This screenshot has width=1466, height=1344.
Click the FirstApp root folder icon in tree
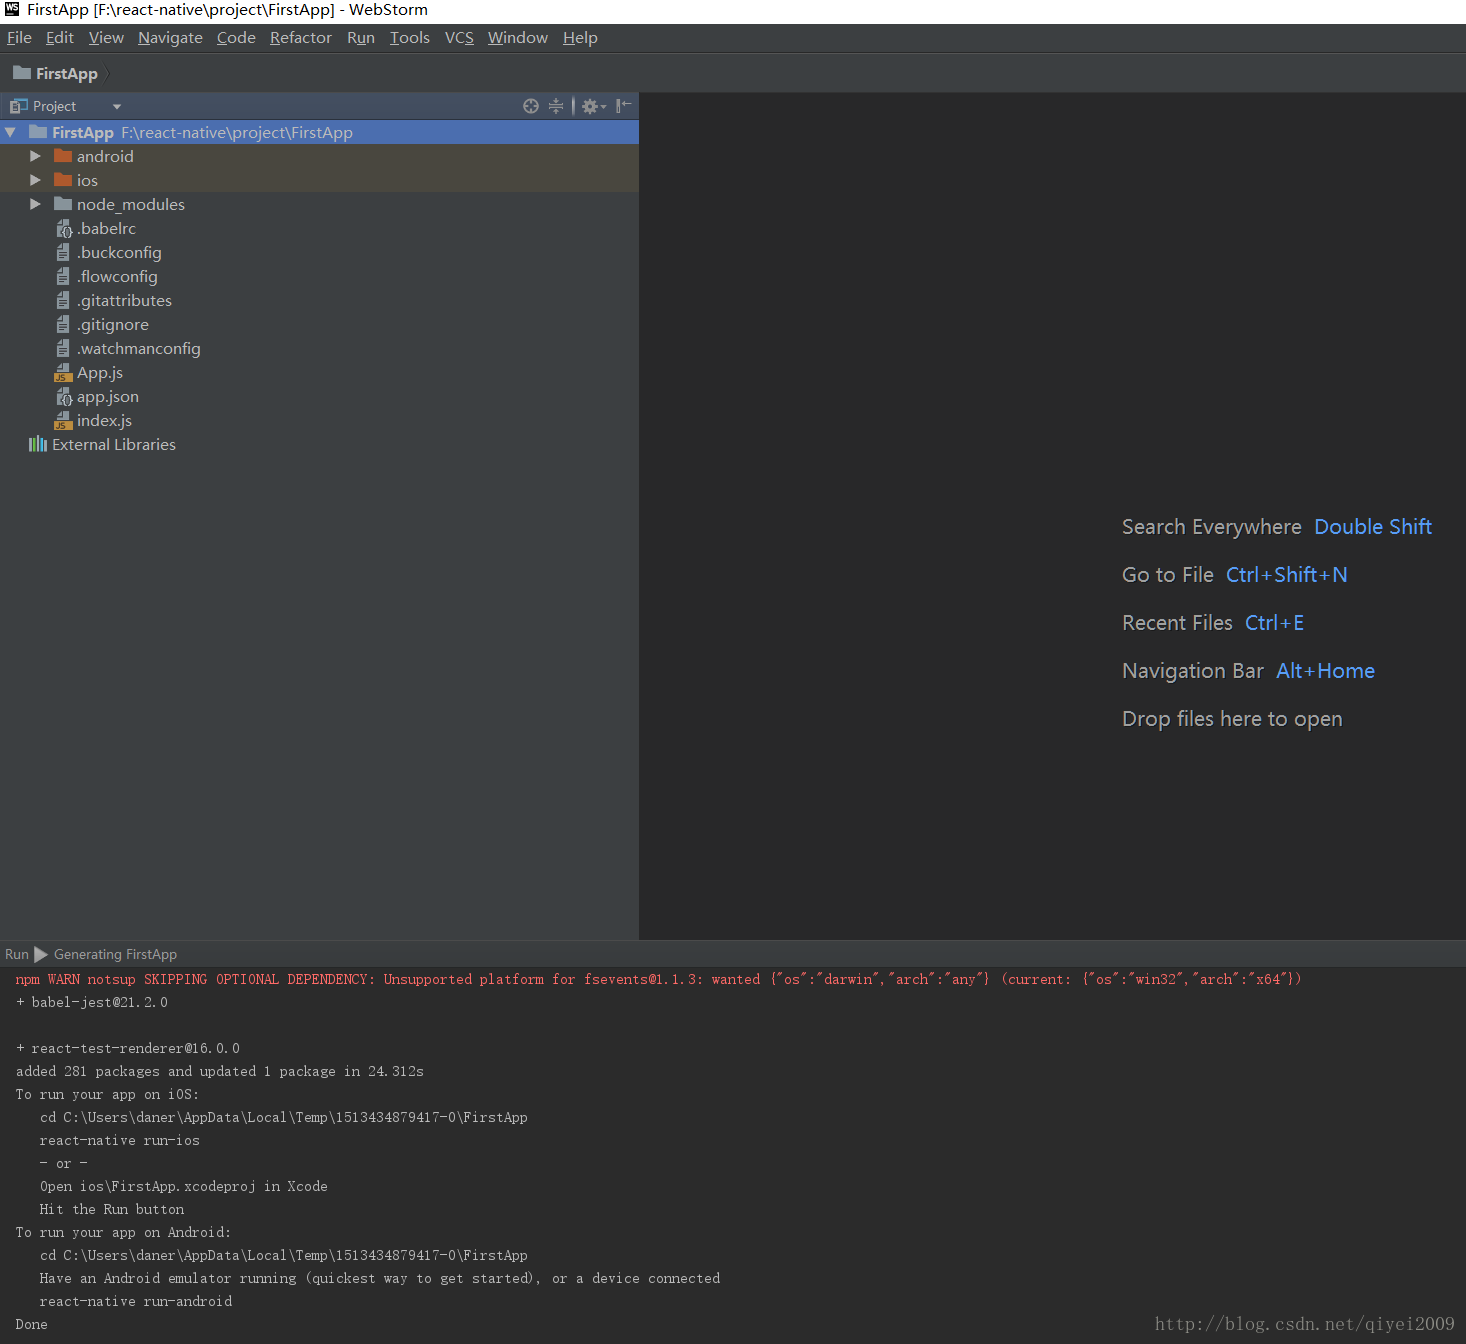pos(38,132)
